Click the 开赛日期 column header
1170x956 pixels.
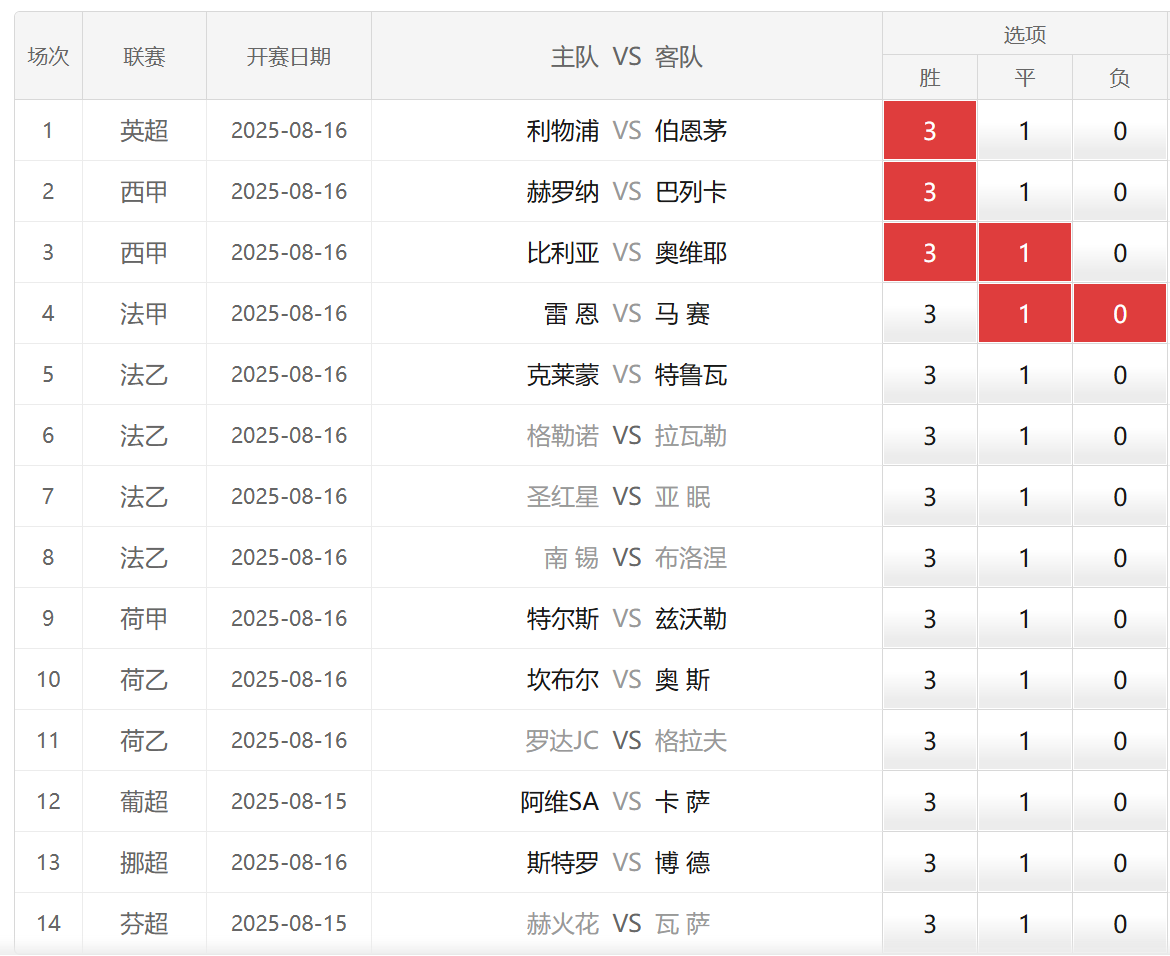(289, 56)
